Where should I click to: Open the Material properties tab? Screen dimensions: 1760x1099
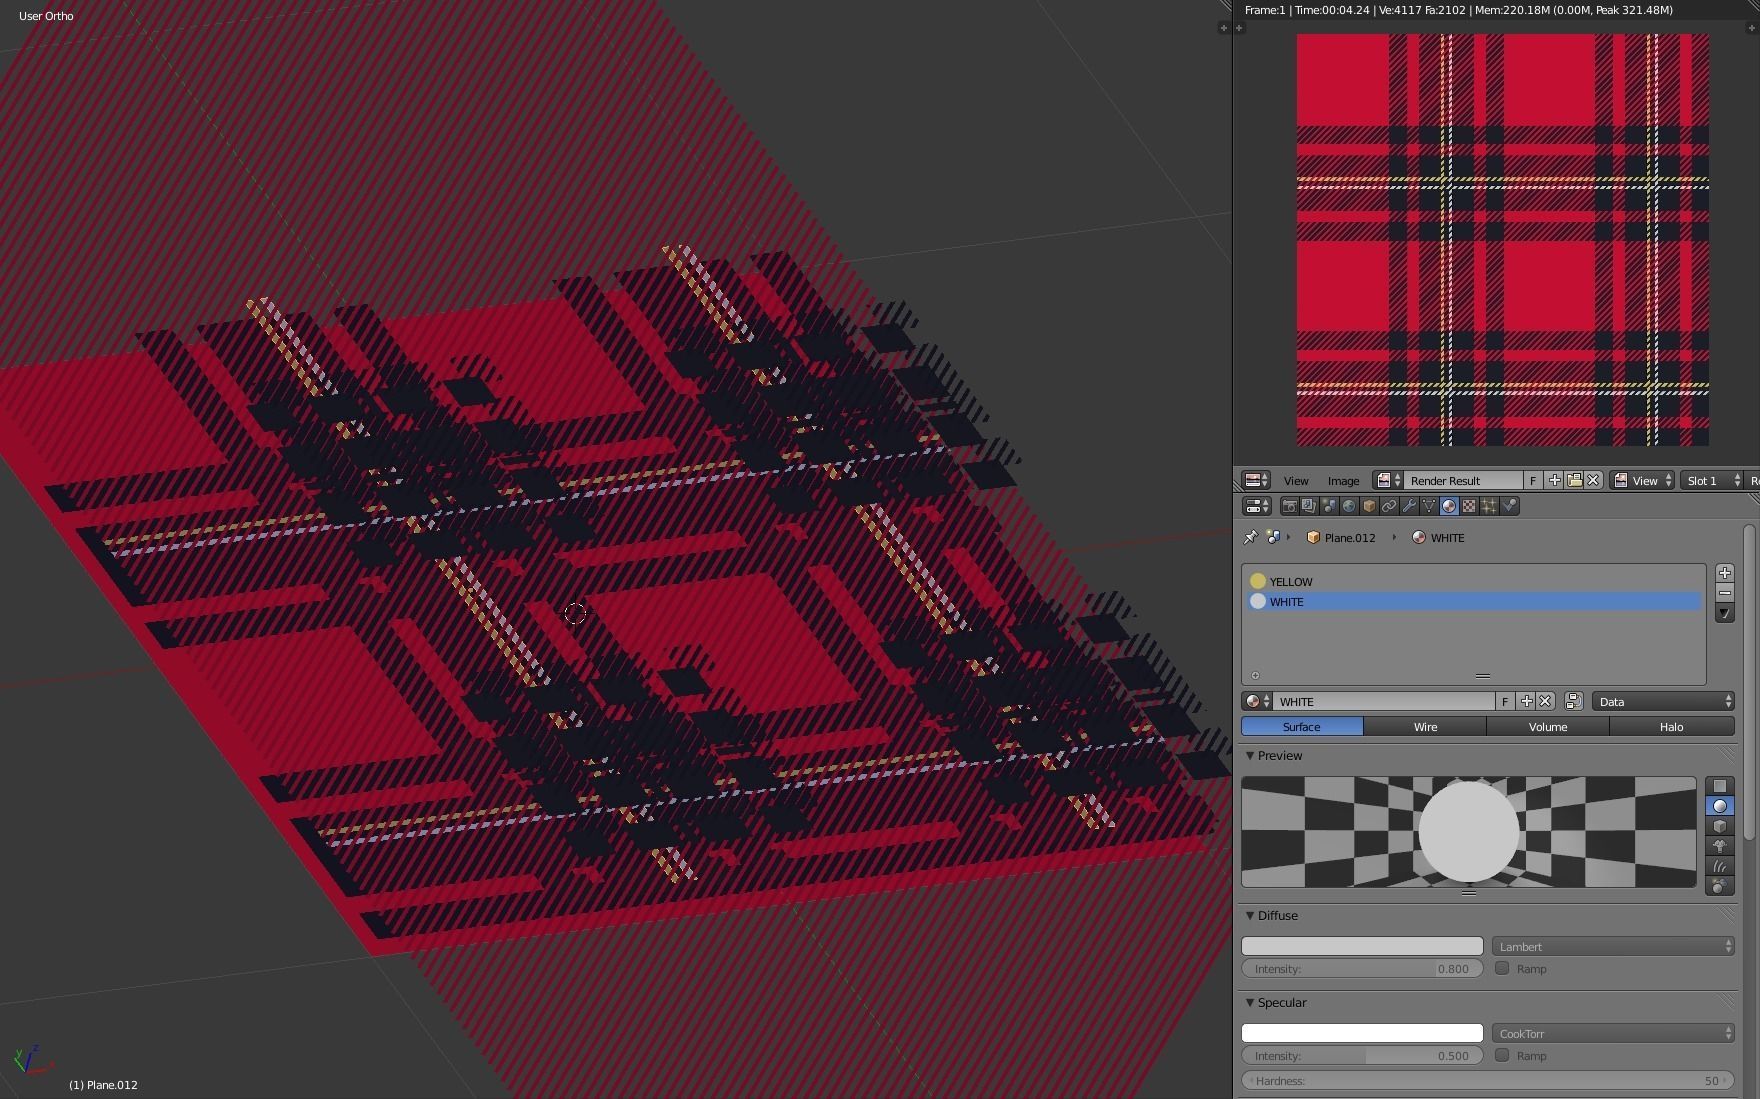coord(1449,506)
